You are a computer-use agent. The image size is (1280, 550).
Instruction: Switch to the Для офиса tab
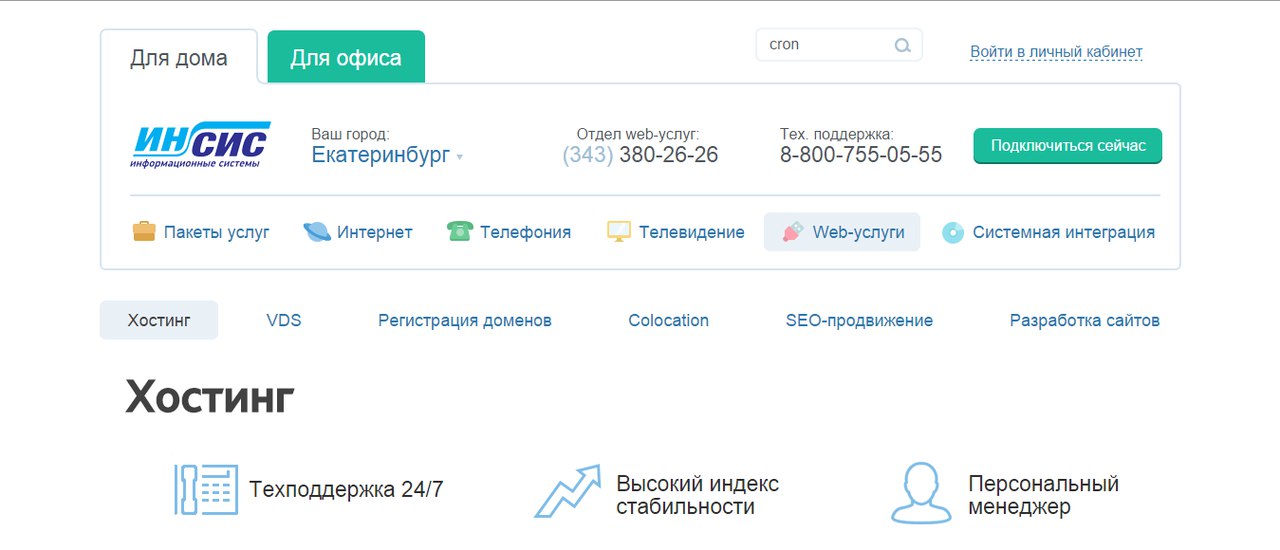click(x=346, y=58)
